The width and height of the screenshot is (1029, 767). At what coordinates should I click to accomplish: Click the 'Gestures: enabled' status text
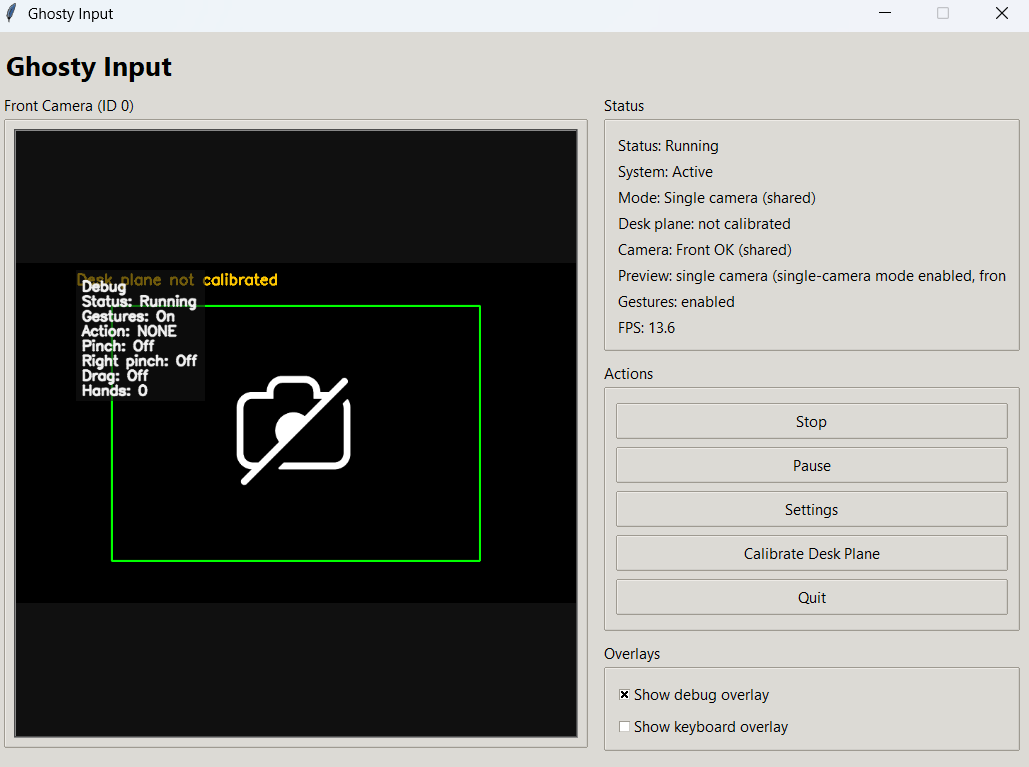click(676, 302)
